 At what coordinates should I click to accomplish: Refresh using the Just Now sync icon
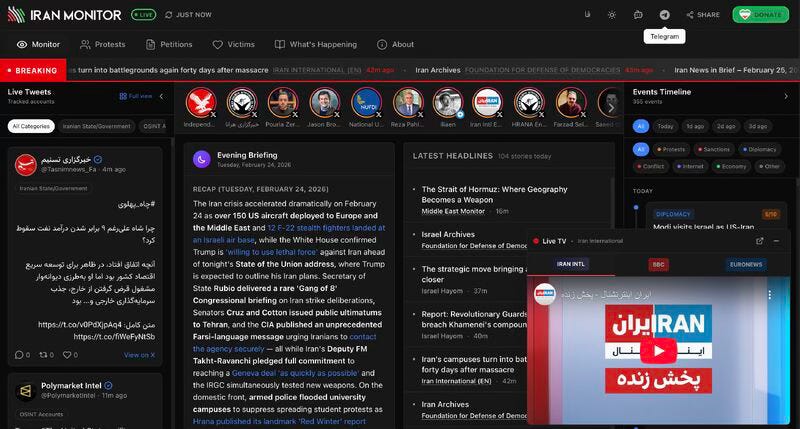point(168,15)
